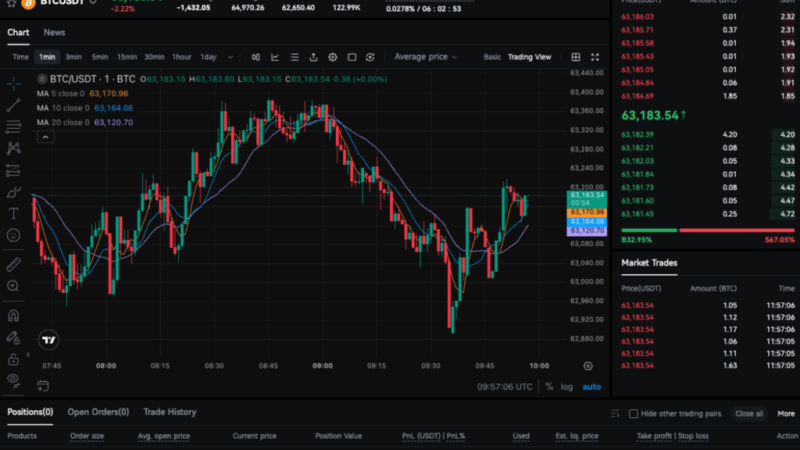Open the emoji icons tool

[14, 235]
